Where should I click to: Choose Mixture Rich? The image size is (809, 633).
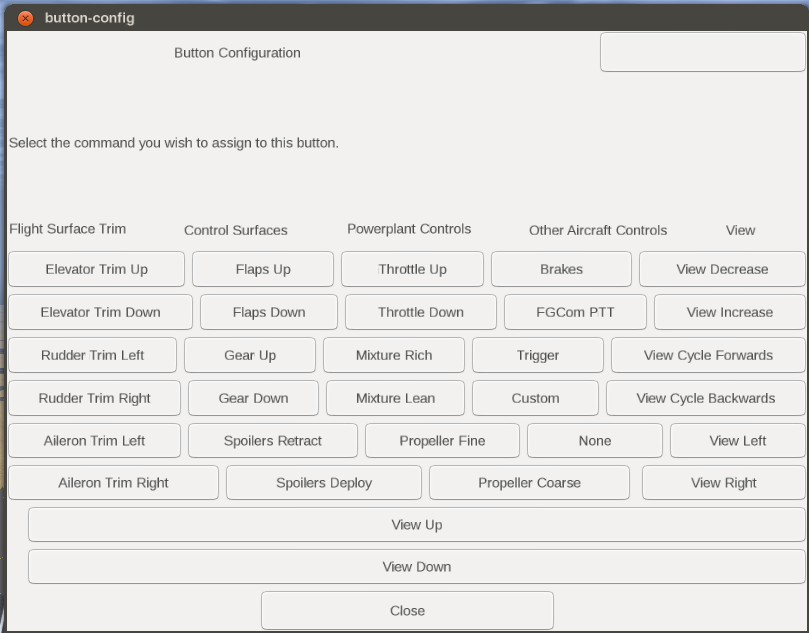pos(394,355)
